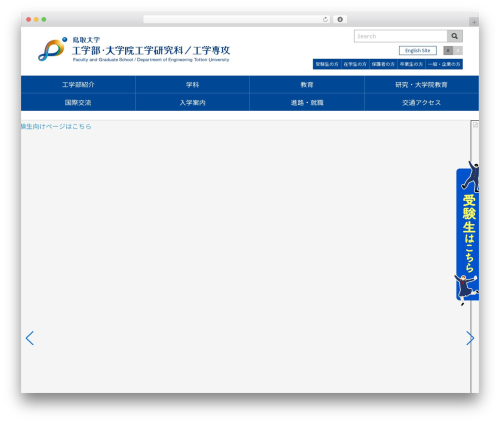Open 教育 menu
Viewport: 500px width, 423px height.
click(x=307, y=85)
